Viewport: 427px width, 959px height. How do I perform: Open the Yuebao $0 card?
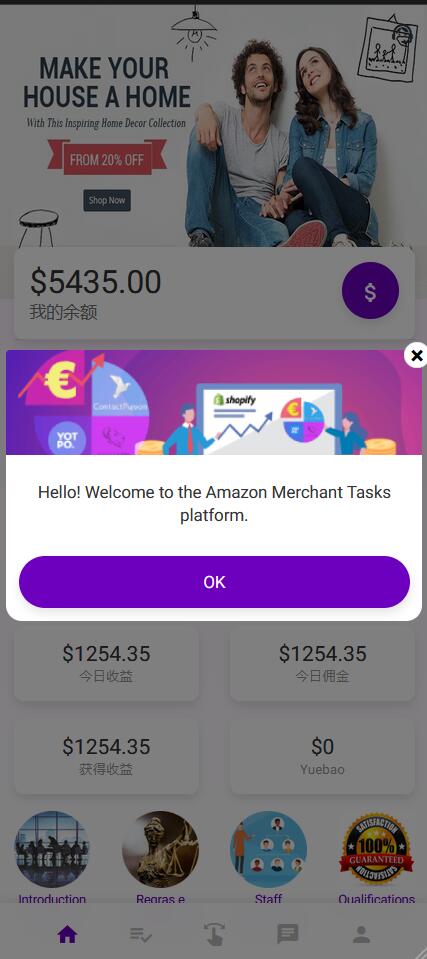tap(322, 756)
